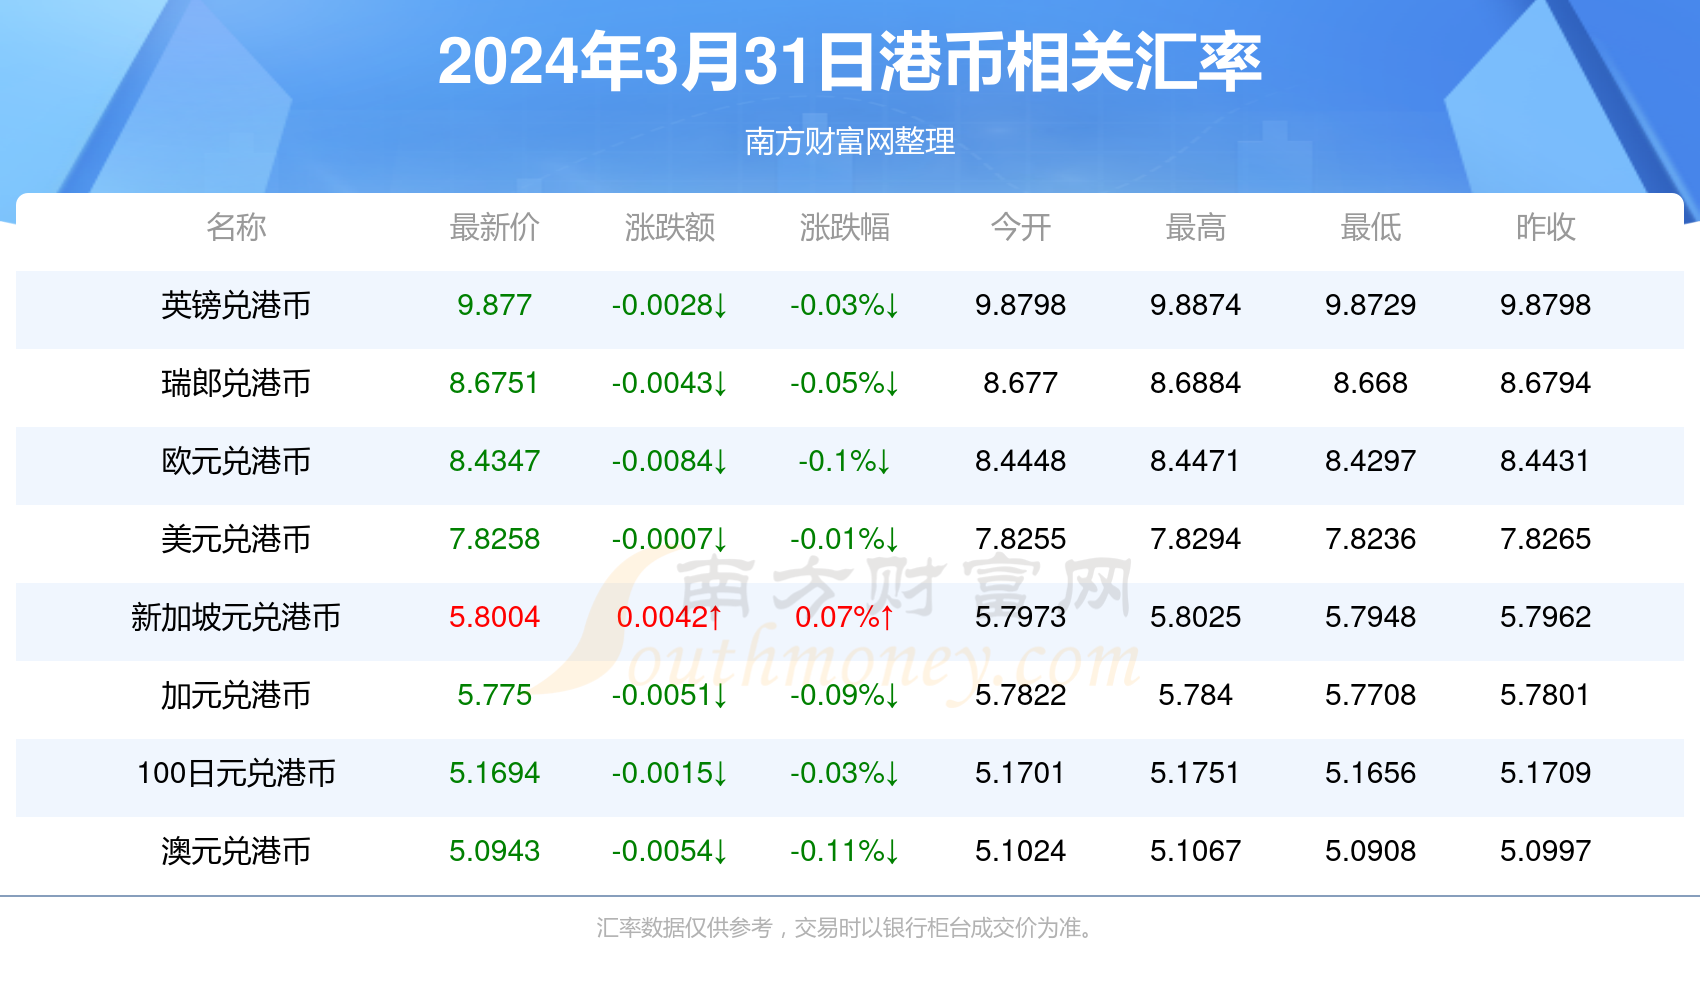Click 欧元 previous close 8.4431
The height and width of the screenshot is (1000, 1700).
coord(1545,461)
